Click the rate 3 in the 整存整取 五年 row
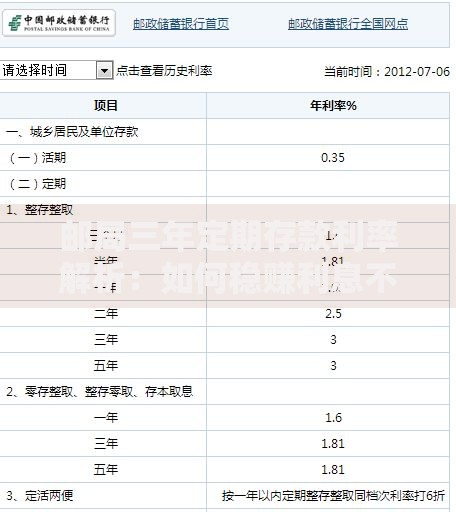This screenshot has width=456, height=512. (333, 366)
